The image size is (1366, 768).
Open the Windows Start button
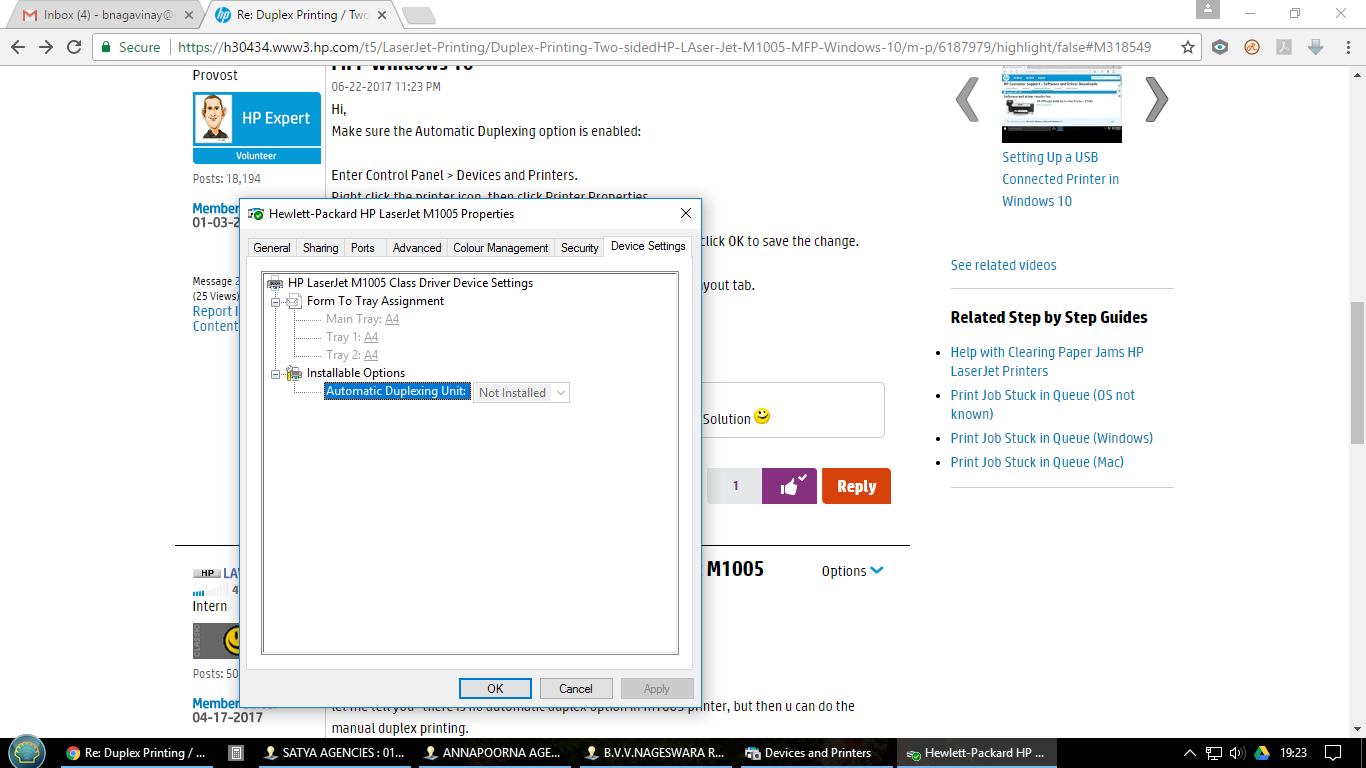pyautogui.click(x=27, y=752)
